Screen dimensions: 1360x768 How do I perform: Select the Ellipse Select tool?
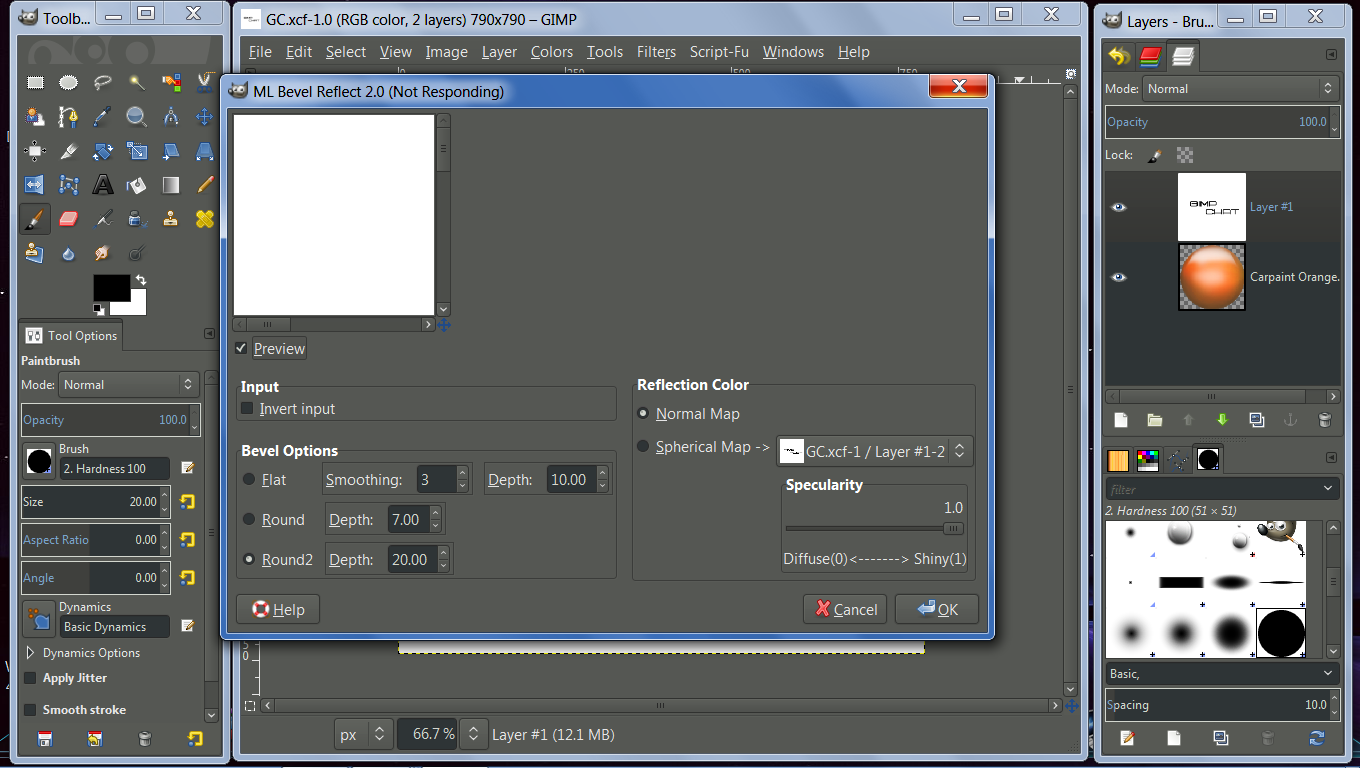[x=69, y=83]
